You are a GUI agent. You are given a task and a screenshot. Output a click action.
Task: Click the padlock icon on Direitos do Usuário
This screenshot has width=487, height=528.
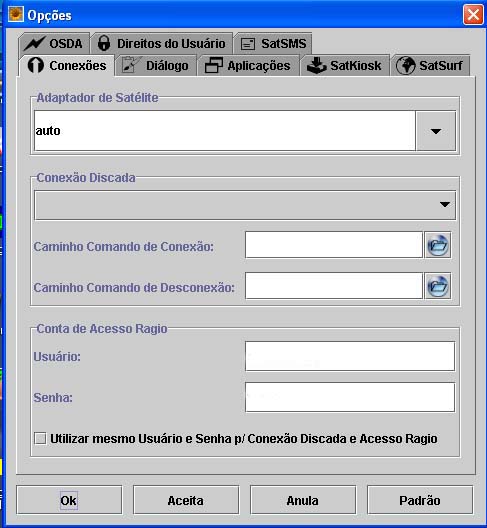click(104, 43)
